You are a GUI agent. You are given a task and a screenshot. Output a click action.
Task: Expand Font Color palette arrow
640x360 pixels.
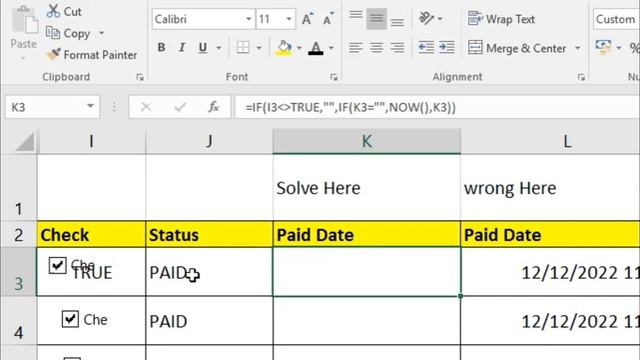[331, 48]
